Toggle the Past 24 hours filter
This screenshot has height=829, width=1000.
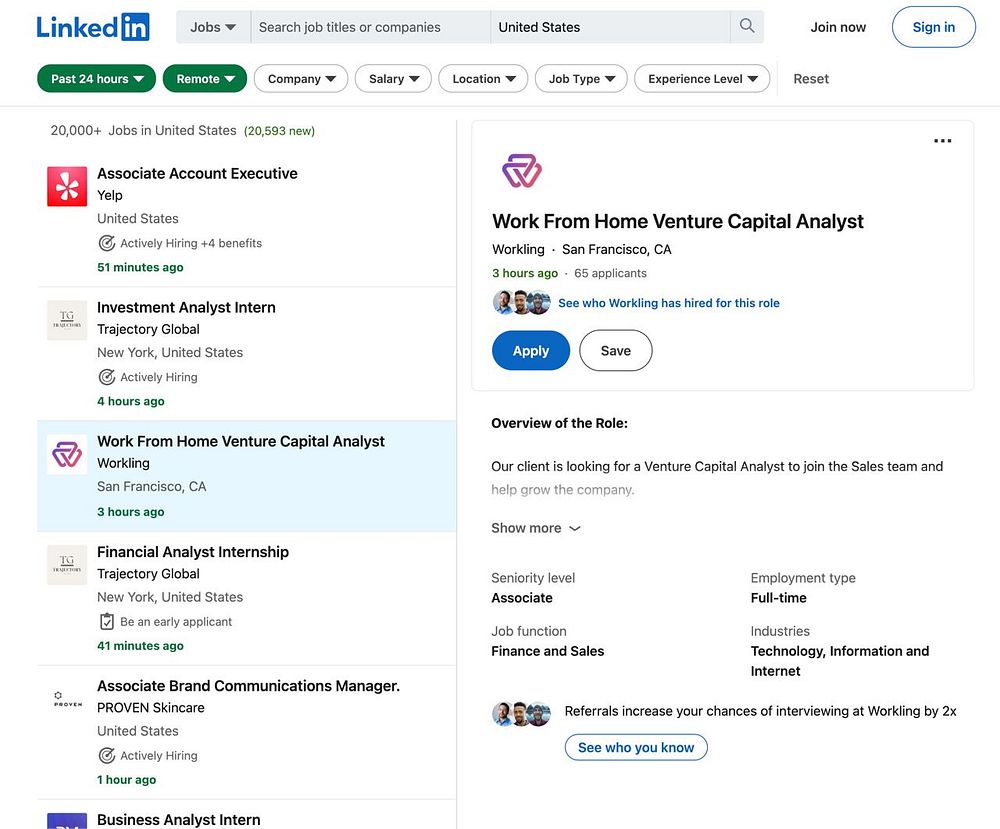coord(97,79)
